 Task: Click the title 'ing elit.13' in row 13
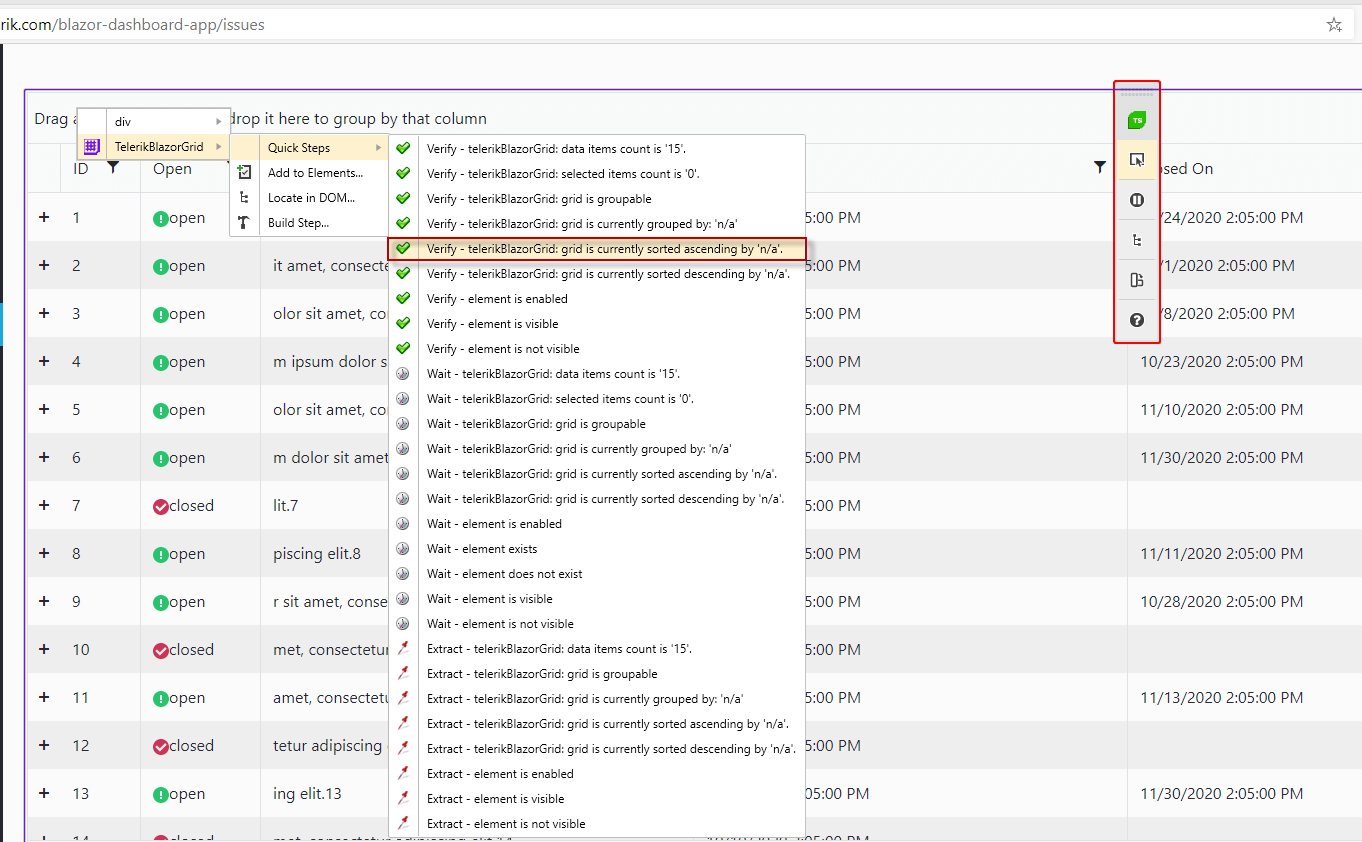pyautogui.click(x=307, y=794)
